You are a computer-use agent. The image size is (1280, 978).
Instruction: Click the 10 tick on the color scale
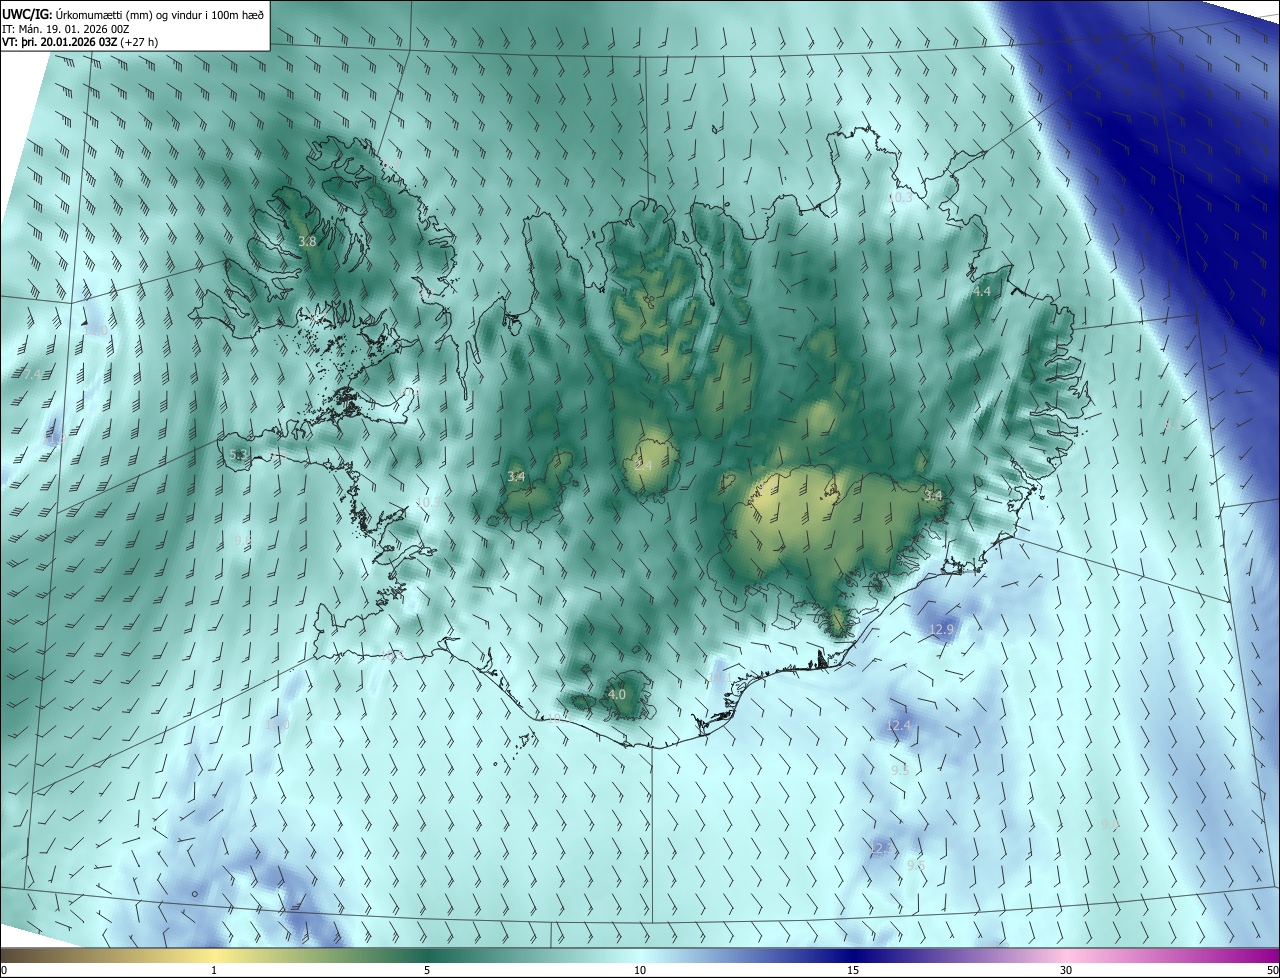[x=640, y=971]
